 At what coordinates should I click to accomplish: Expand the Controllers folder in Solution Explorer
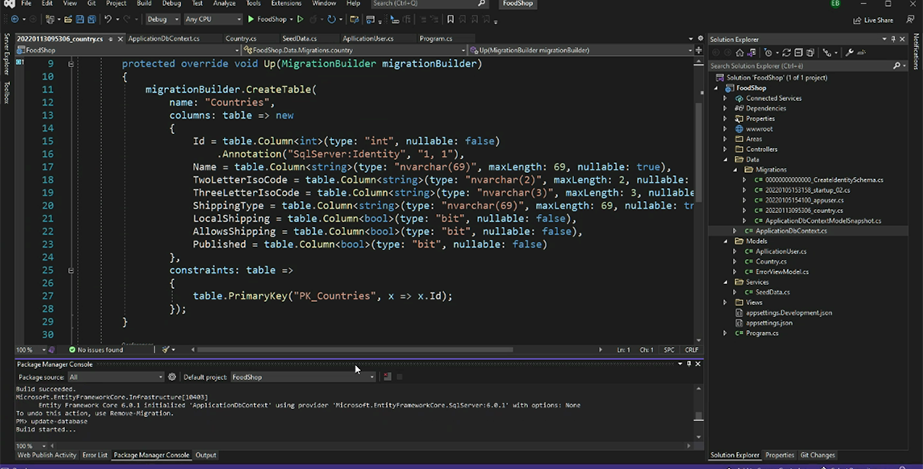coord(725,149)
